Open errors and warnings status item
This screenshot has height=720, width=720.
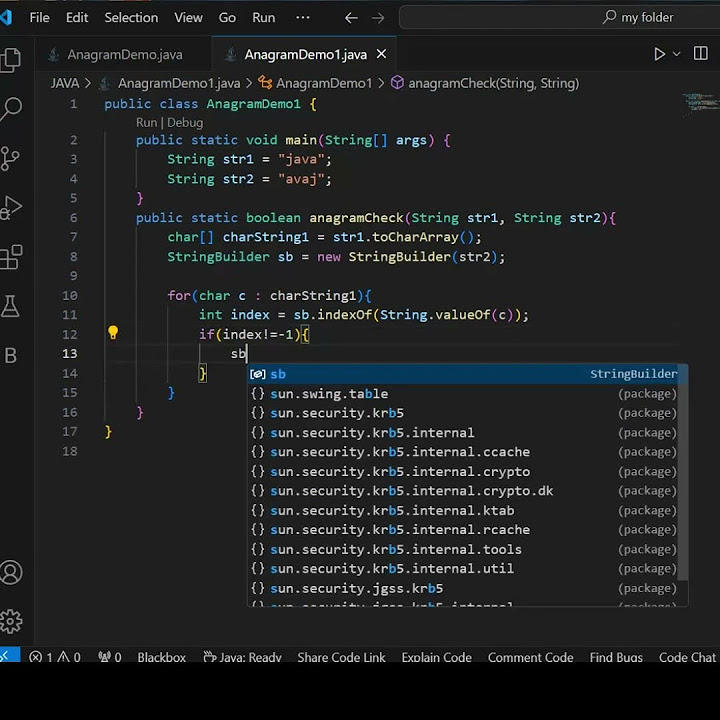[x=55, y=657]
